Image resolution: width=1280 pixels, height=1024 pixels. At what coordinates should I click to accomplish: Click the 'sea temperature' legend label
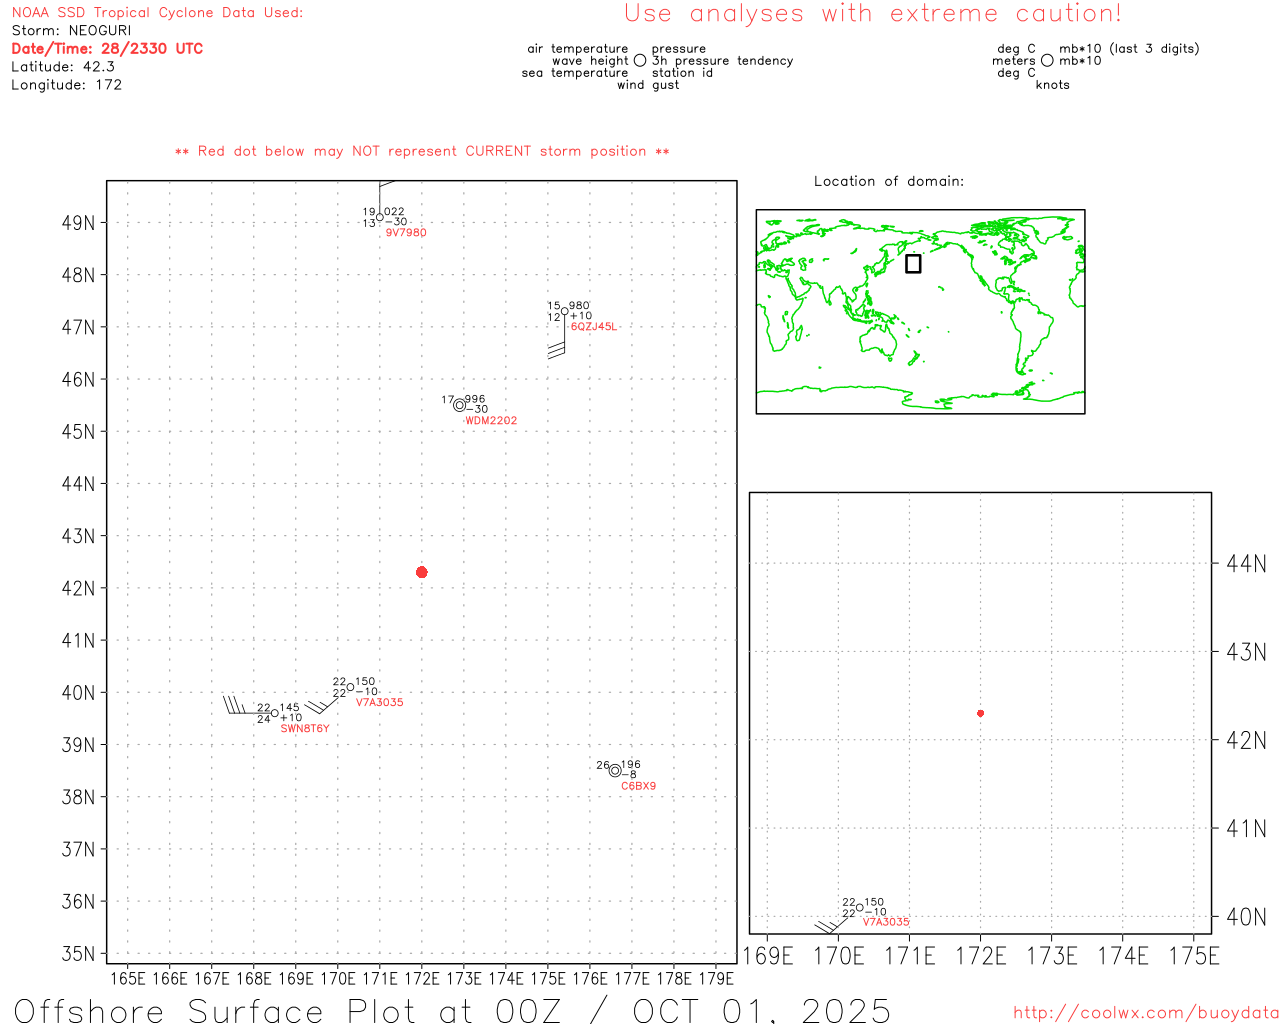[575, 73]
